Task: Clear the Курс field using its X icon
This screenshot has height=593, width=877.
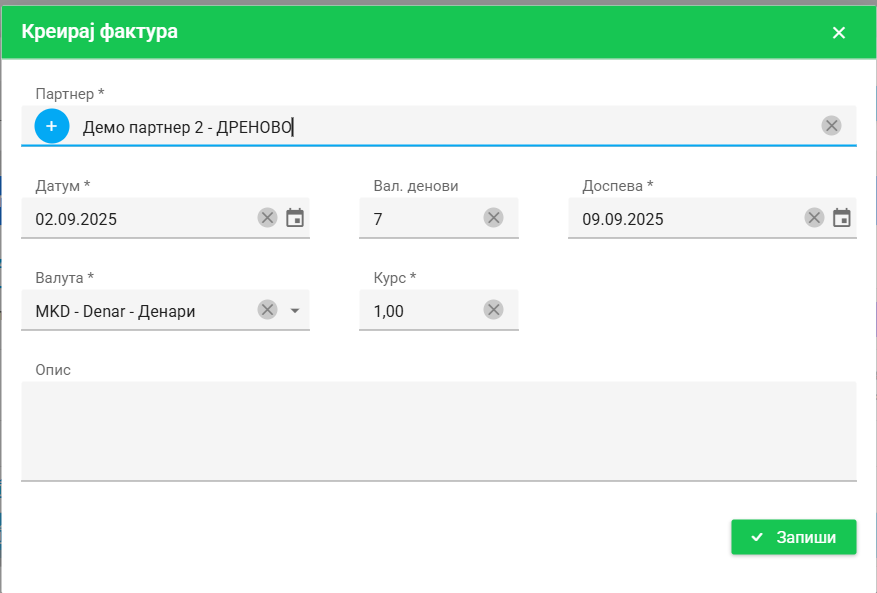Action: (492, 310)
